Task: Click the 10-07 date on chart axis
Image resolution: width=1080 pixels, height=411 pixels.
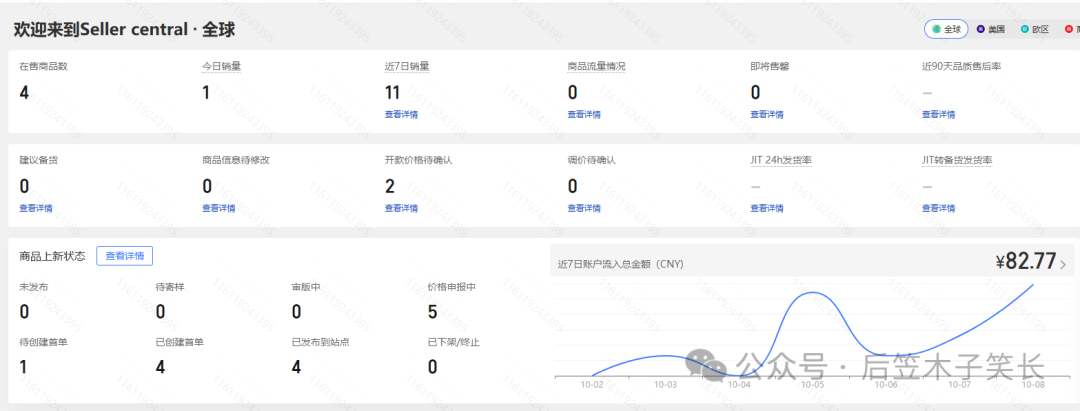Action: click(960, 385)
